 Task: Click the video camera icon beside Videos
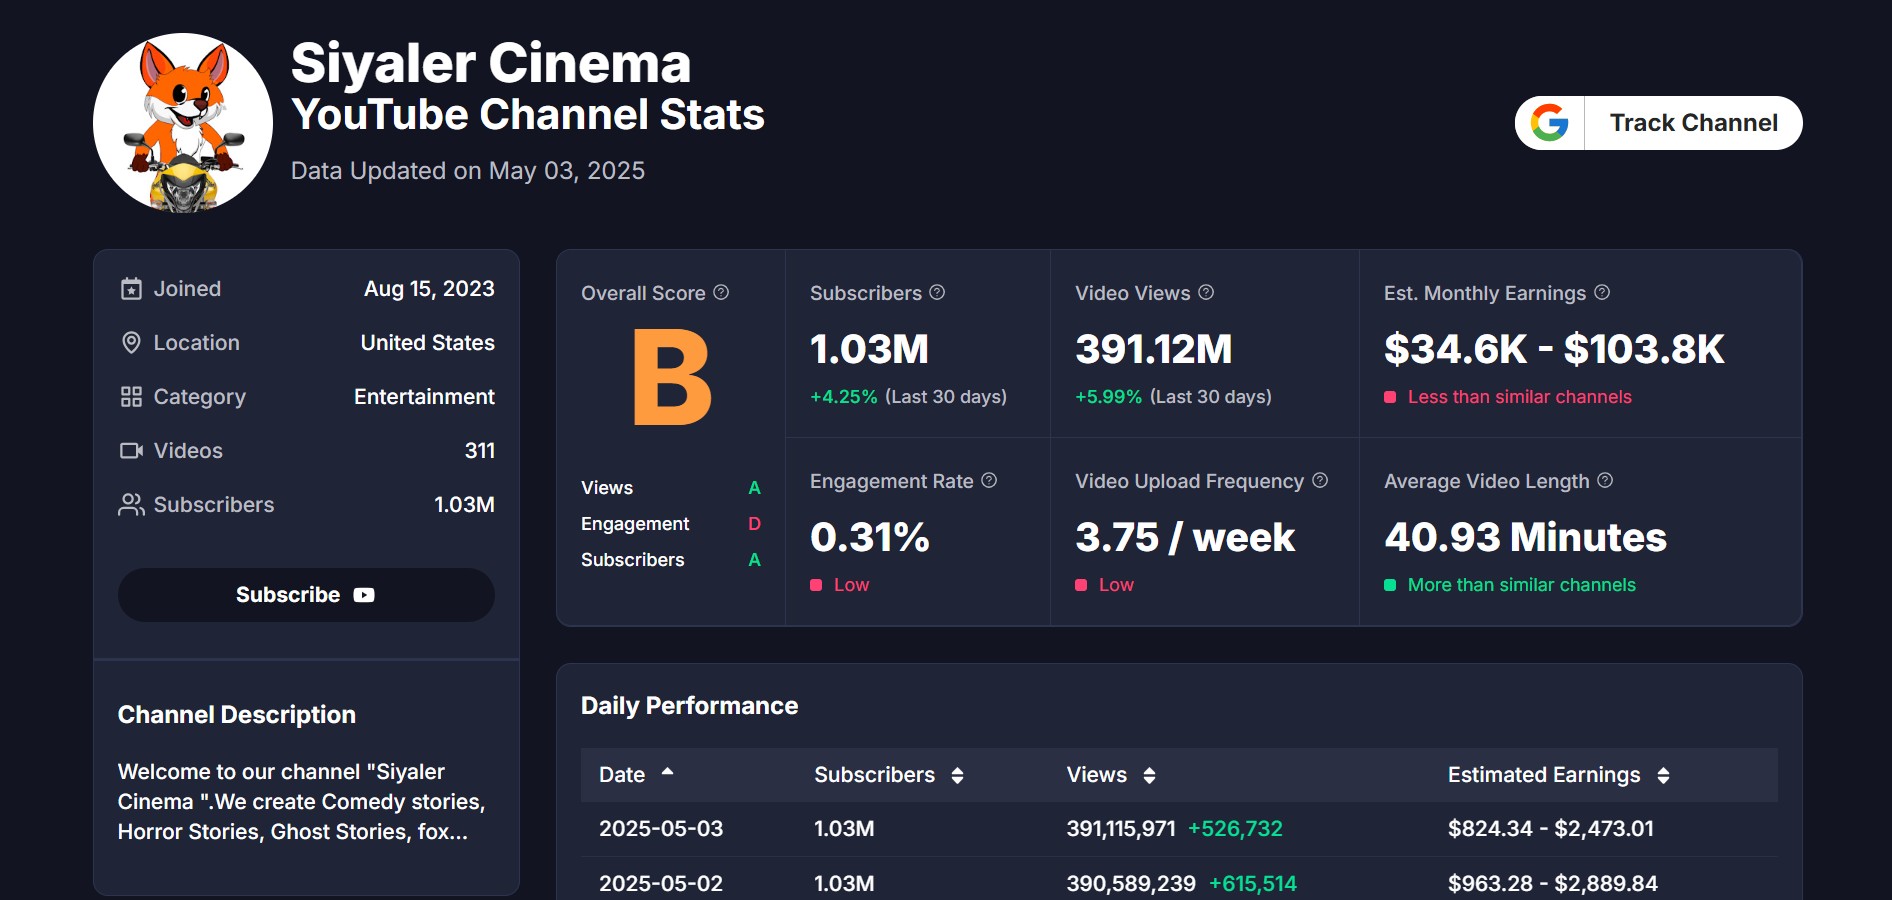[131, 450]
